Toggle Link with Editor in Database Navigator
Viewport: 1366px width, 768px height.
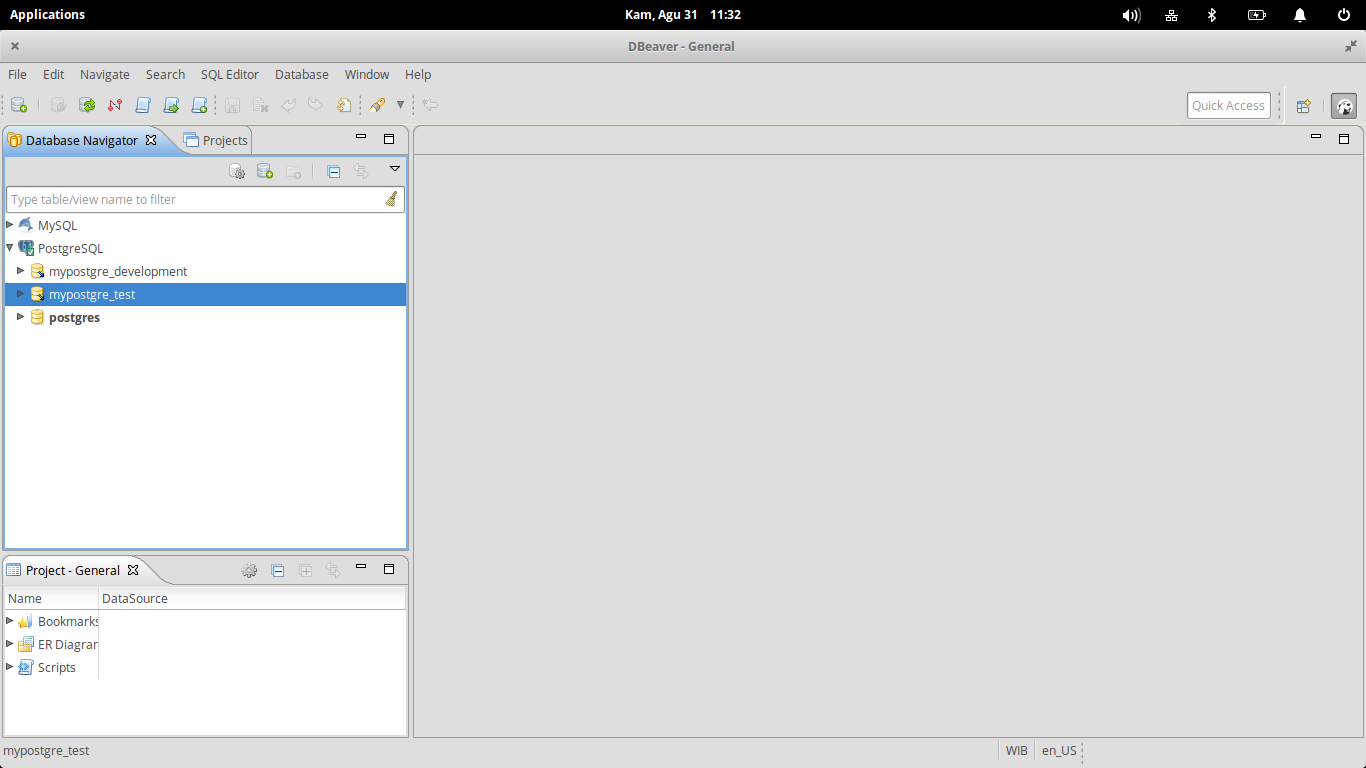(361, 171)
